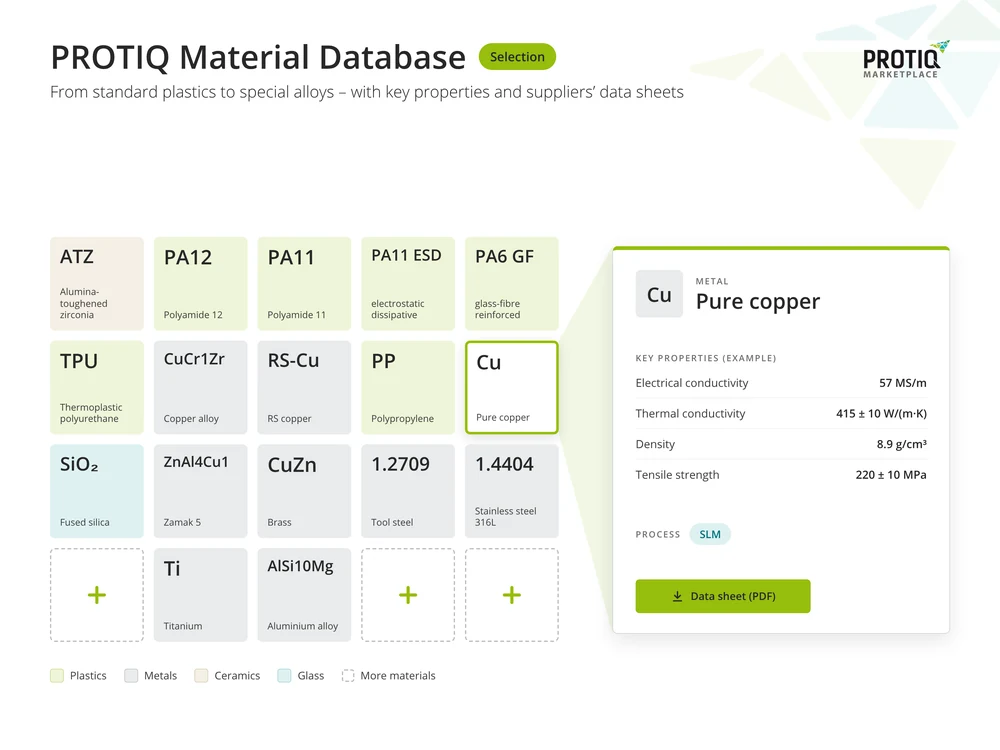Select the PA12 Polyamide 12 tile
1000x750 pixels.
200,284
